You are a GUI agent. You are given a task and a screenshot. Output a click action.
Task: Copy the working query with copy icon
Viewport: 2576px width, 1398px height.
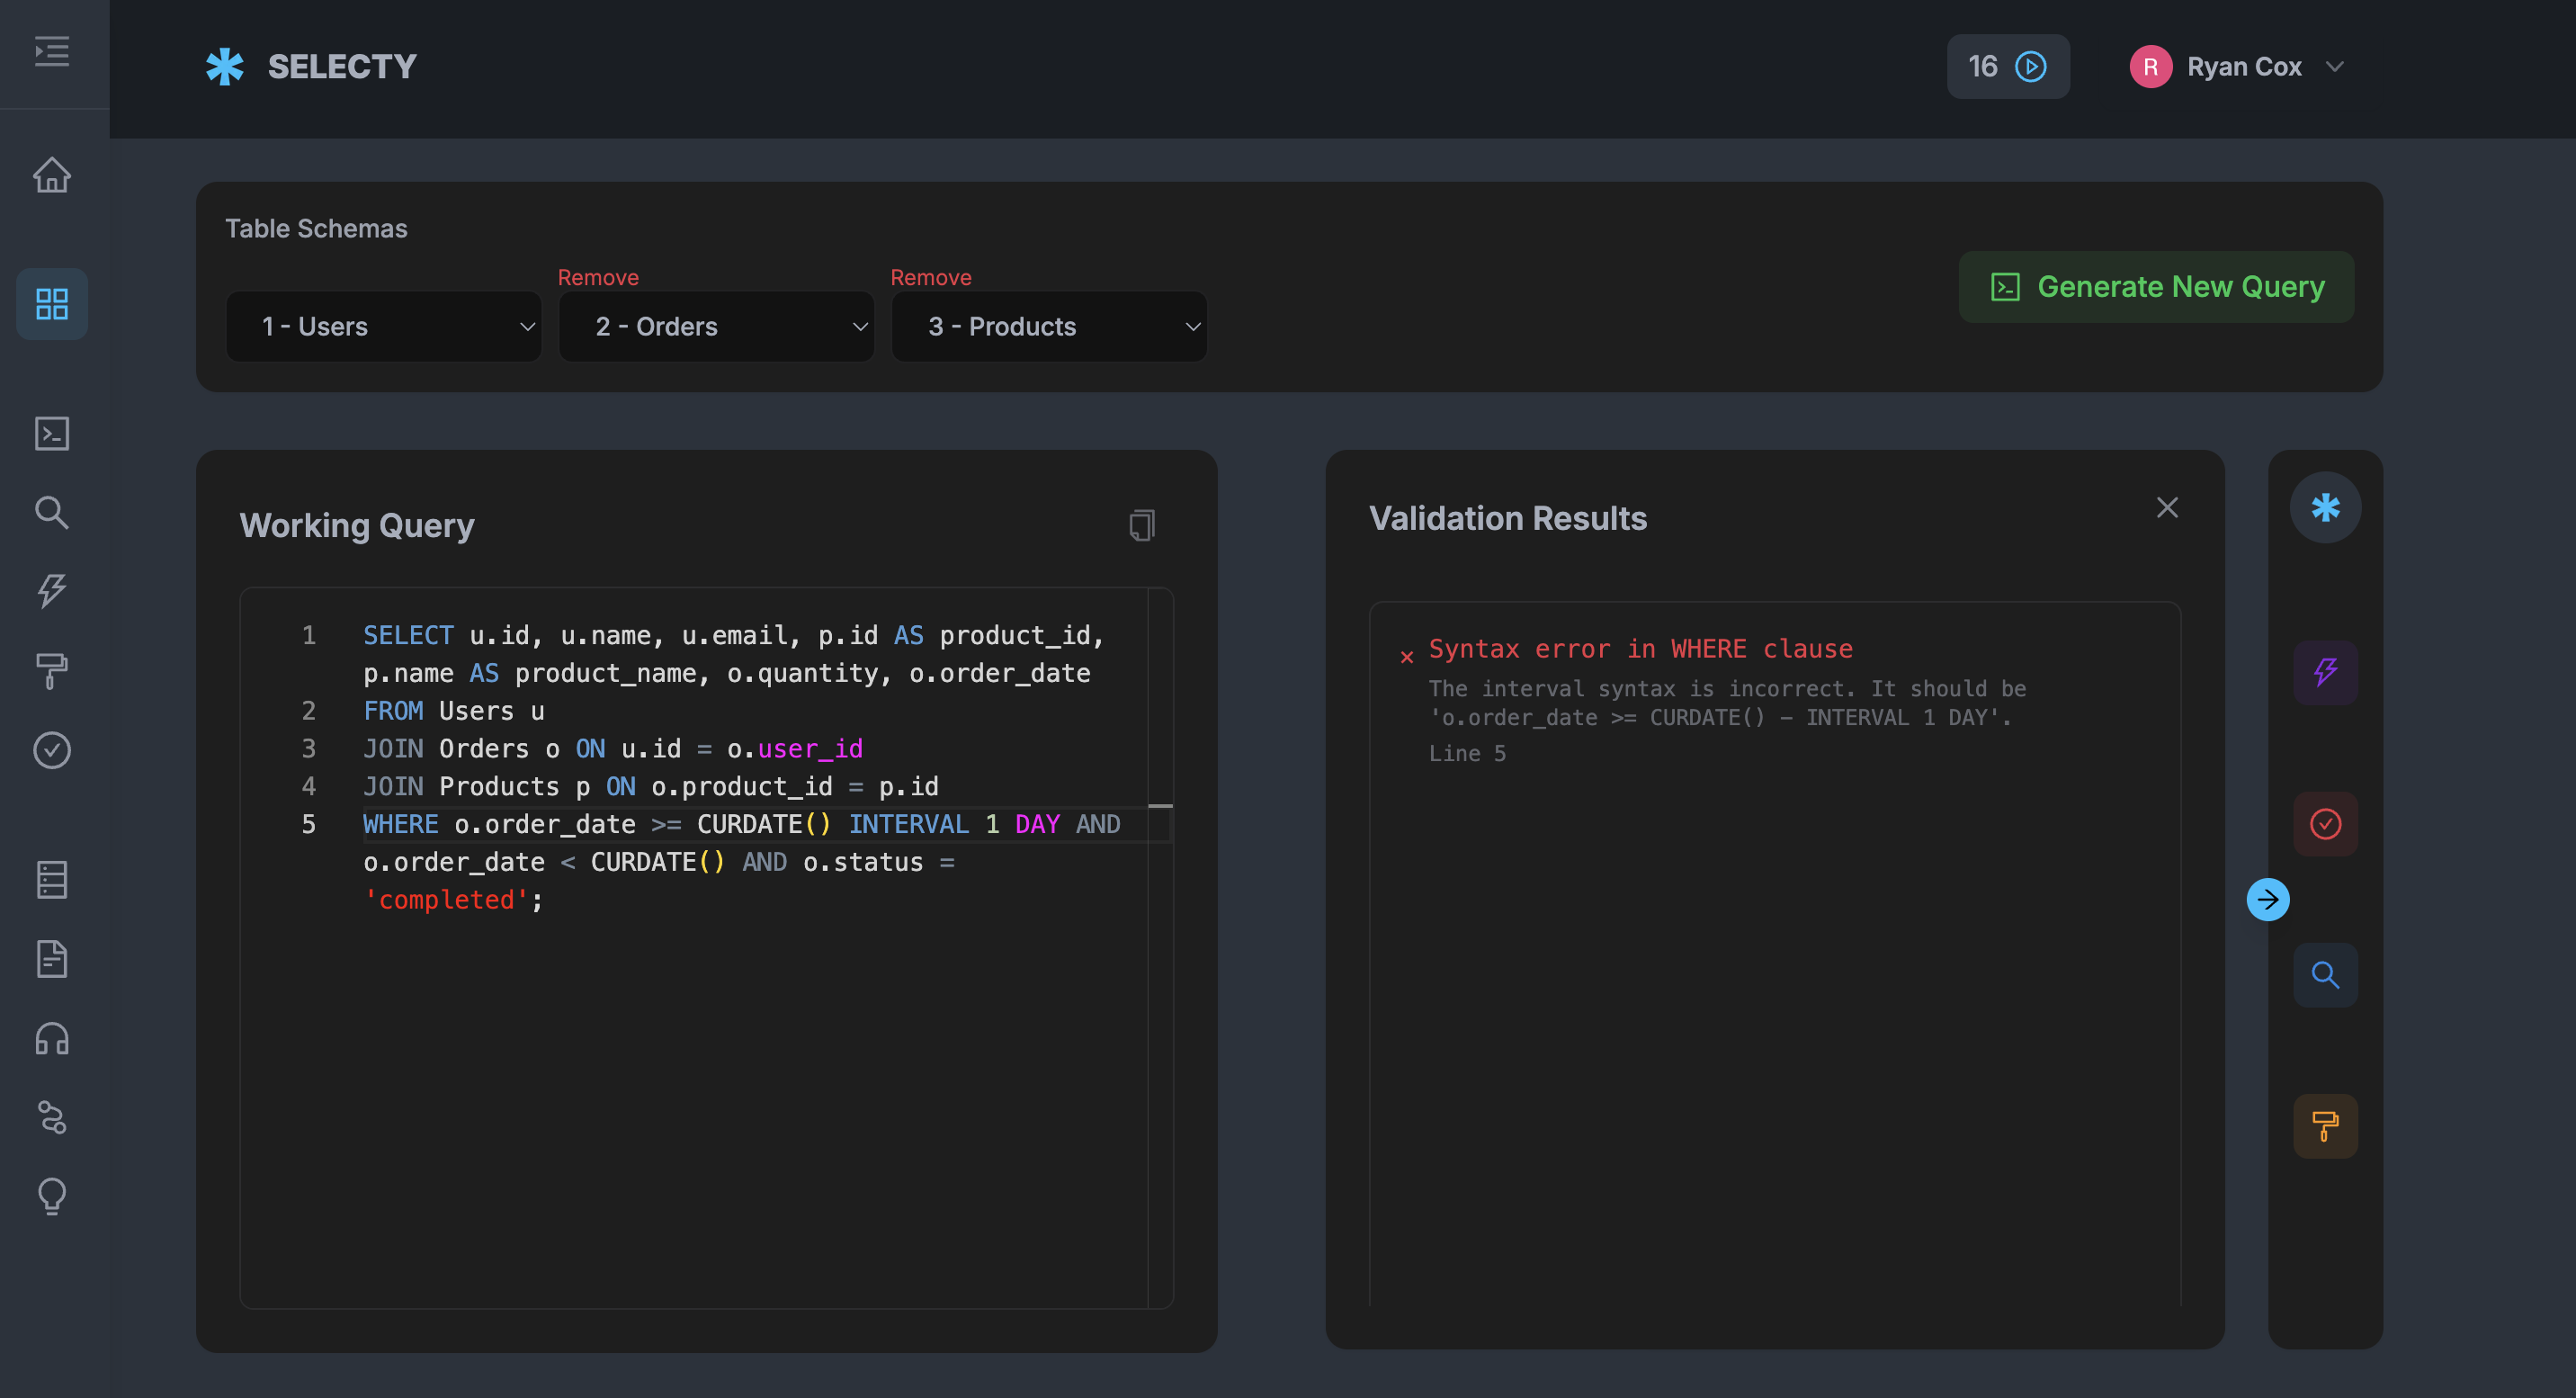[x=1142, y=525]
